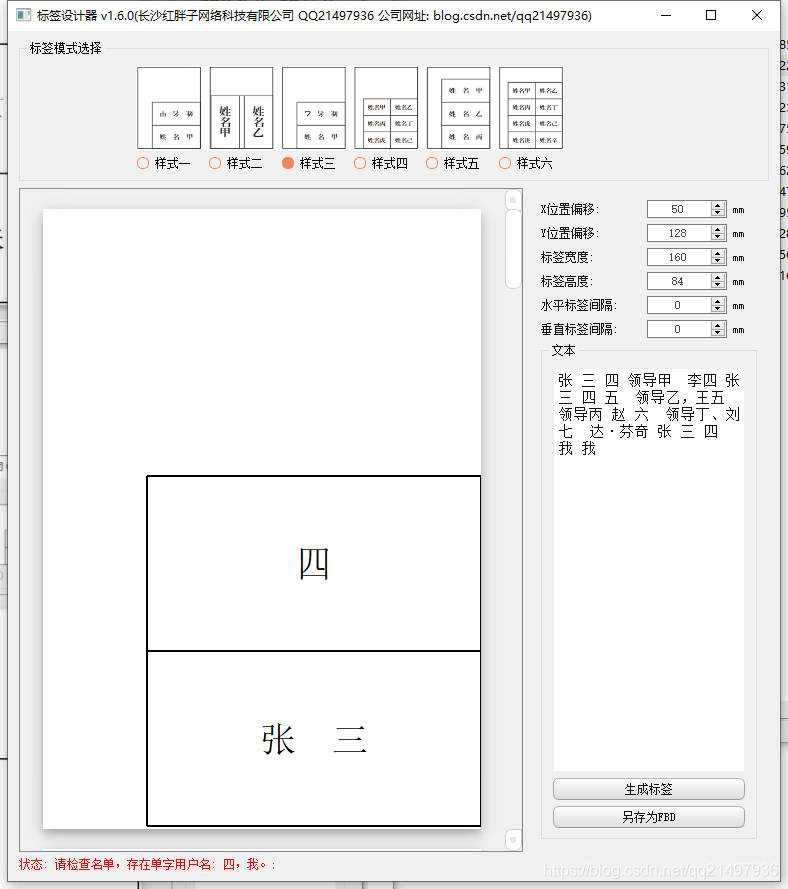This screenshot has height=889, width=788.
Task: Click the 样式一 layout thumbnail
Action: click(x=169, y=108)
